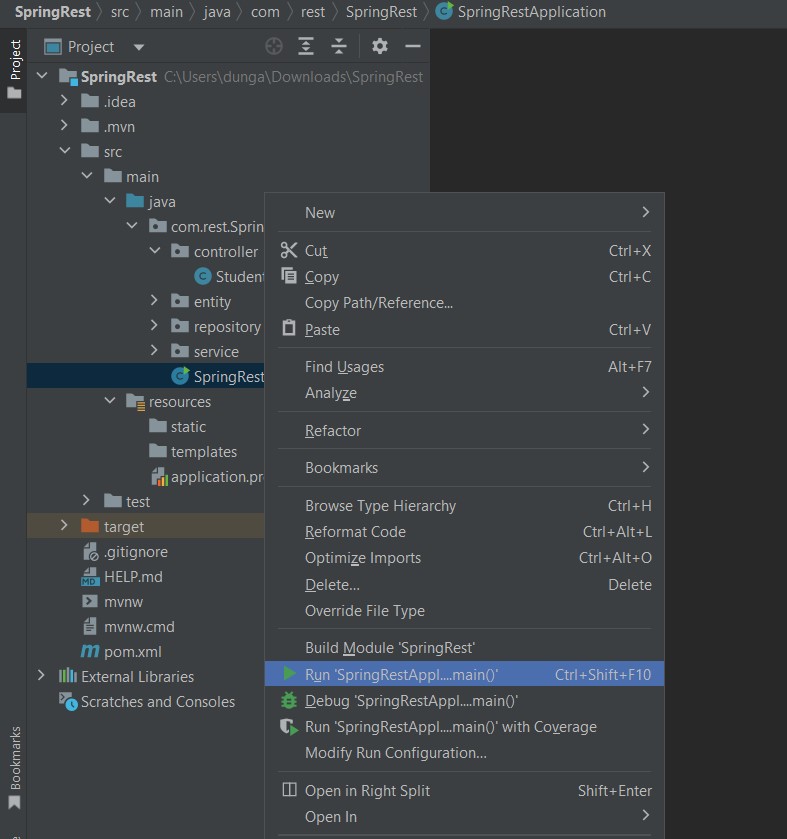The height and width of the screenshot is (839, 787).
Task: Expand External Libraries node
Action: [x=41, y=675]
